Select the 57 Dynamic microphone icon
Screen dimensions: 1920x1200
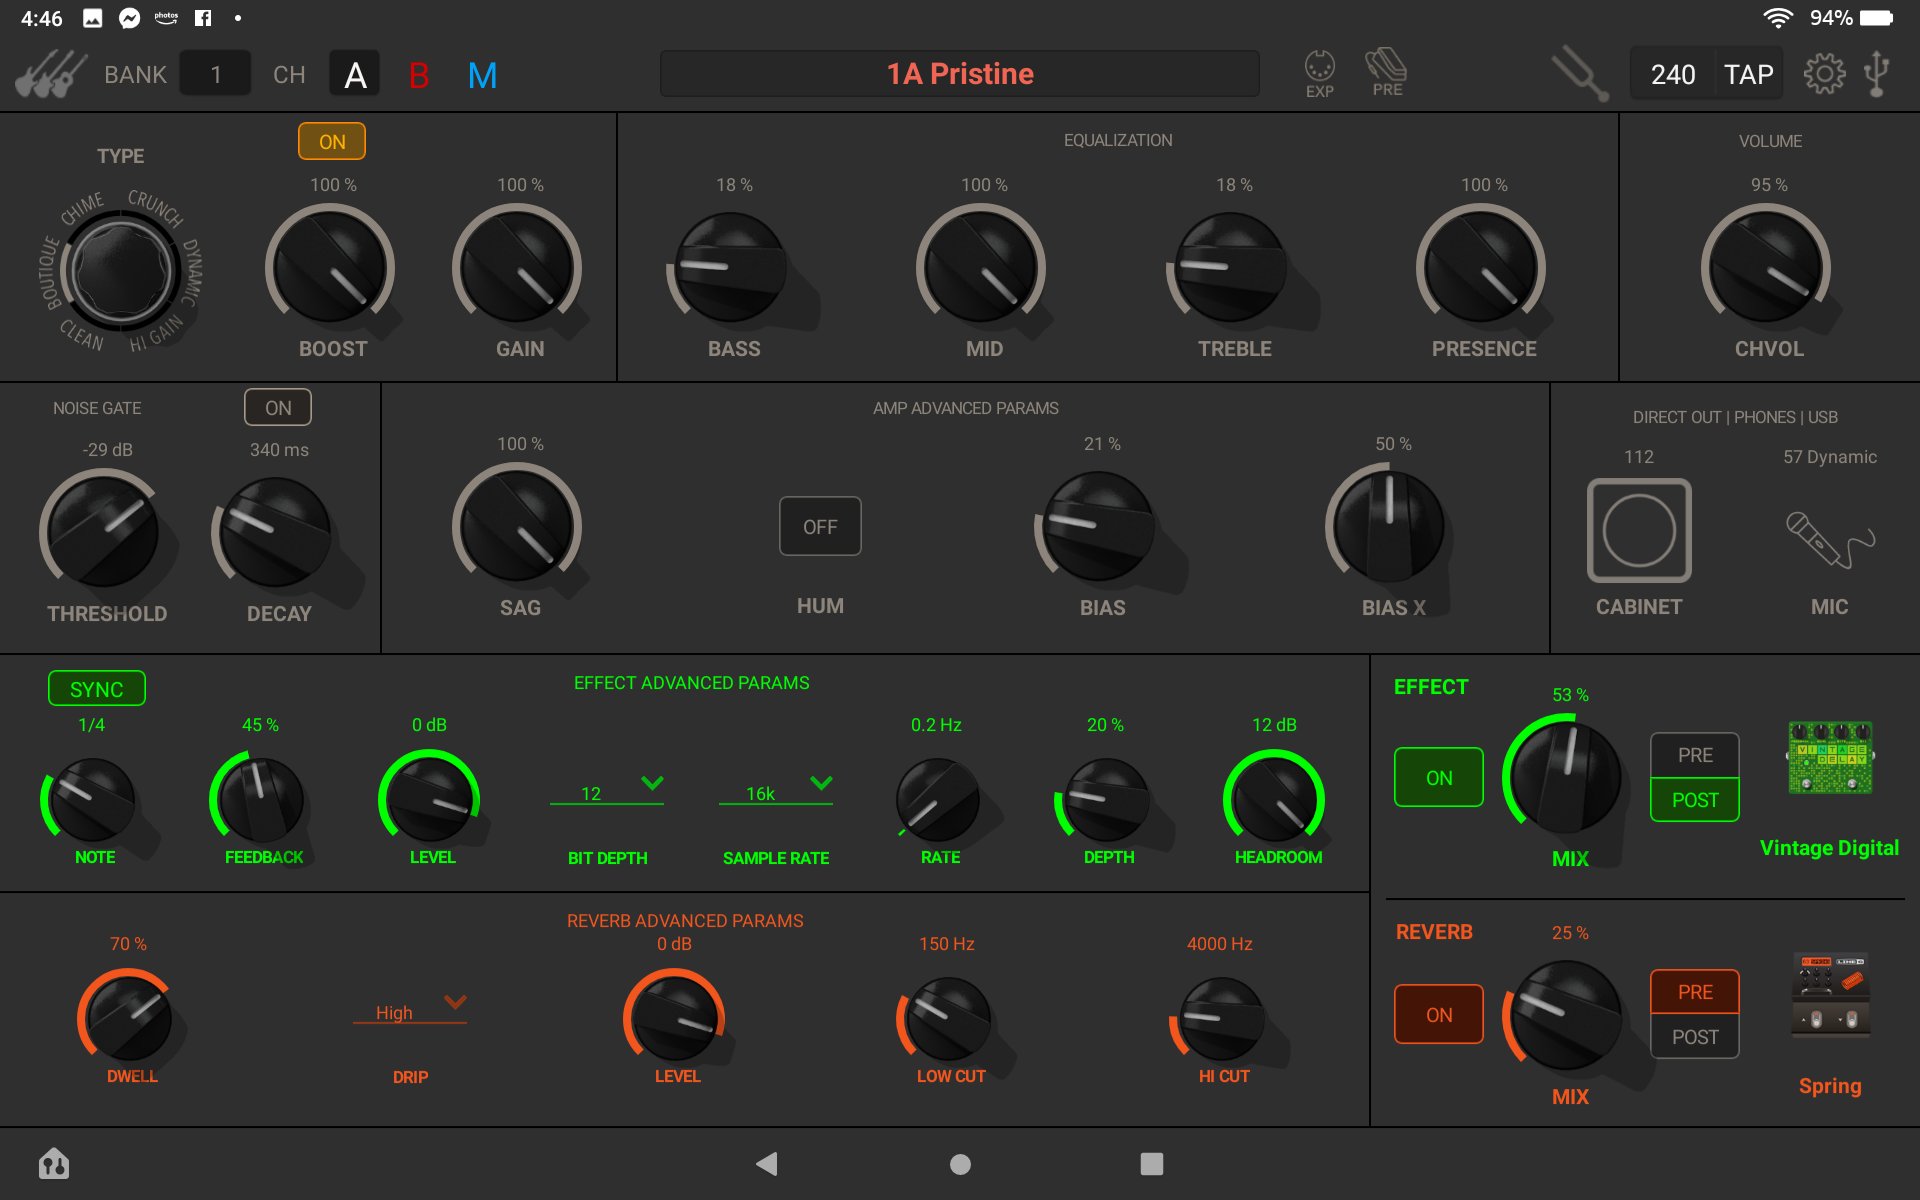(x=1829, y=538)
